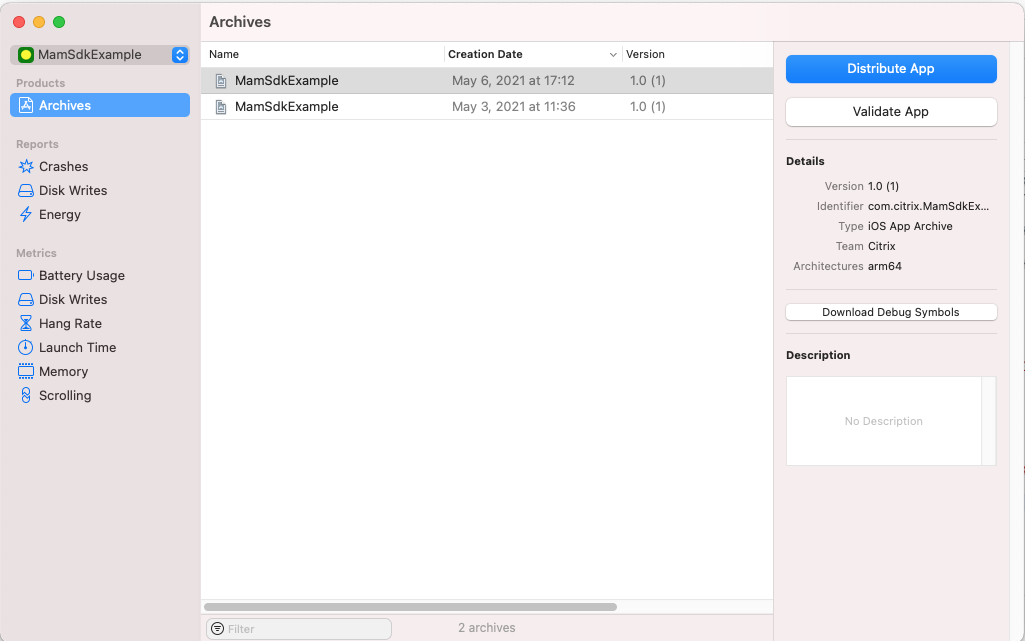The height and width of the screenshot is (641, 1025).
Task: Open the MamSdkExample product dropdown
Action: tap(100, 55)
